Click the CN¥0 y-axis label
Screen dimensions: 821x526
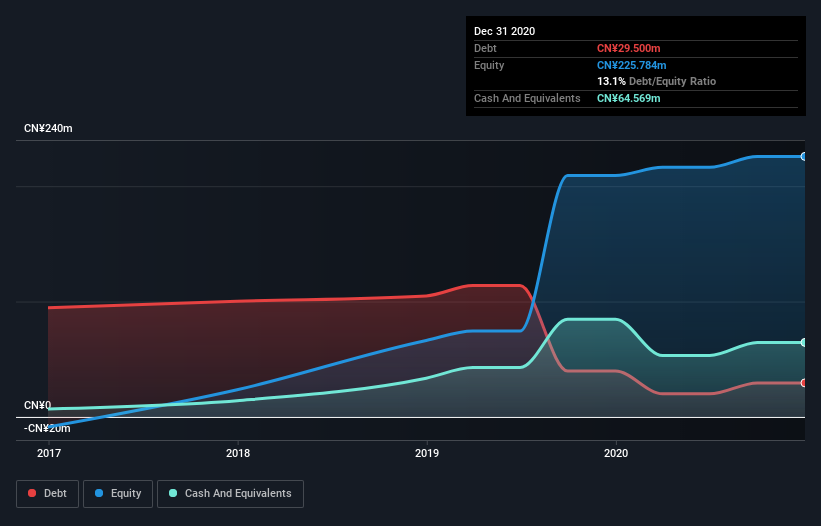[x=37, y=405]
